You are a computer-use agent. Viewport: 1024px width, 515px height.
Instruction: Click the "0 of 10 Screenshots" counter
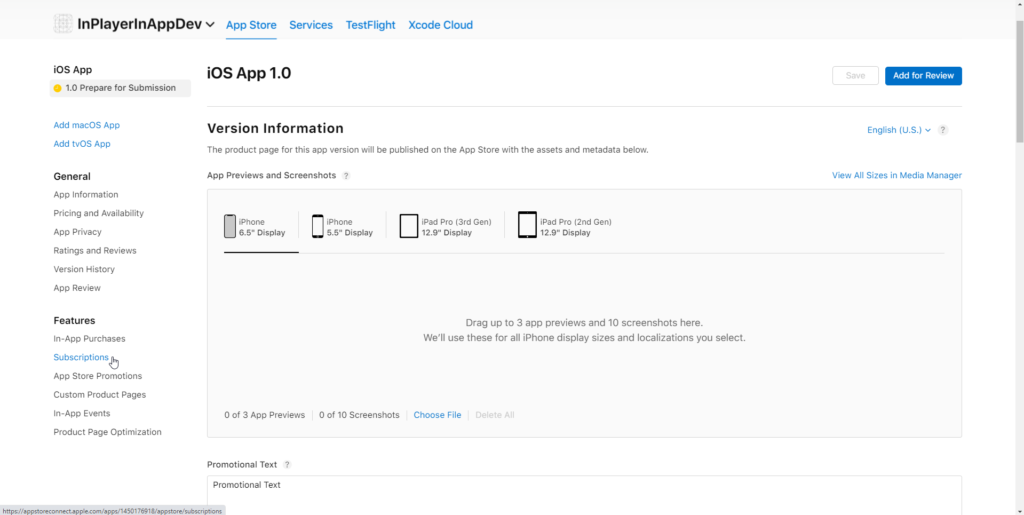359,415
